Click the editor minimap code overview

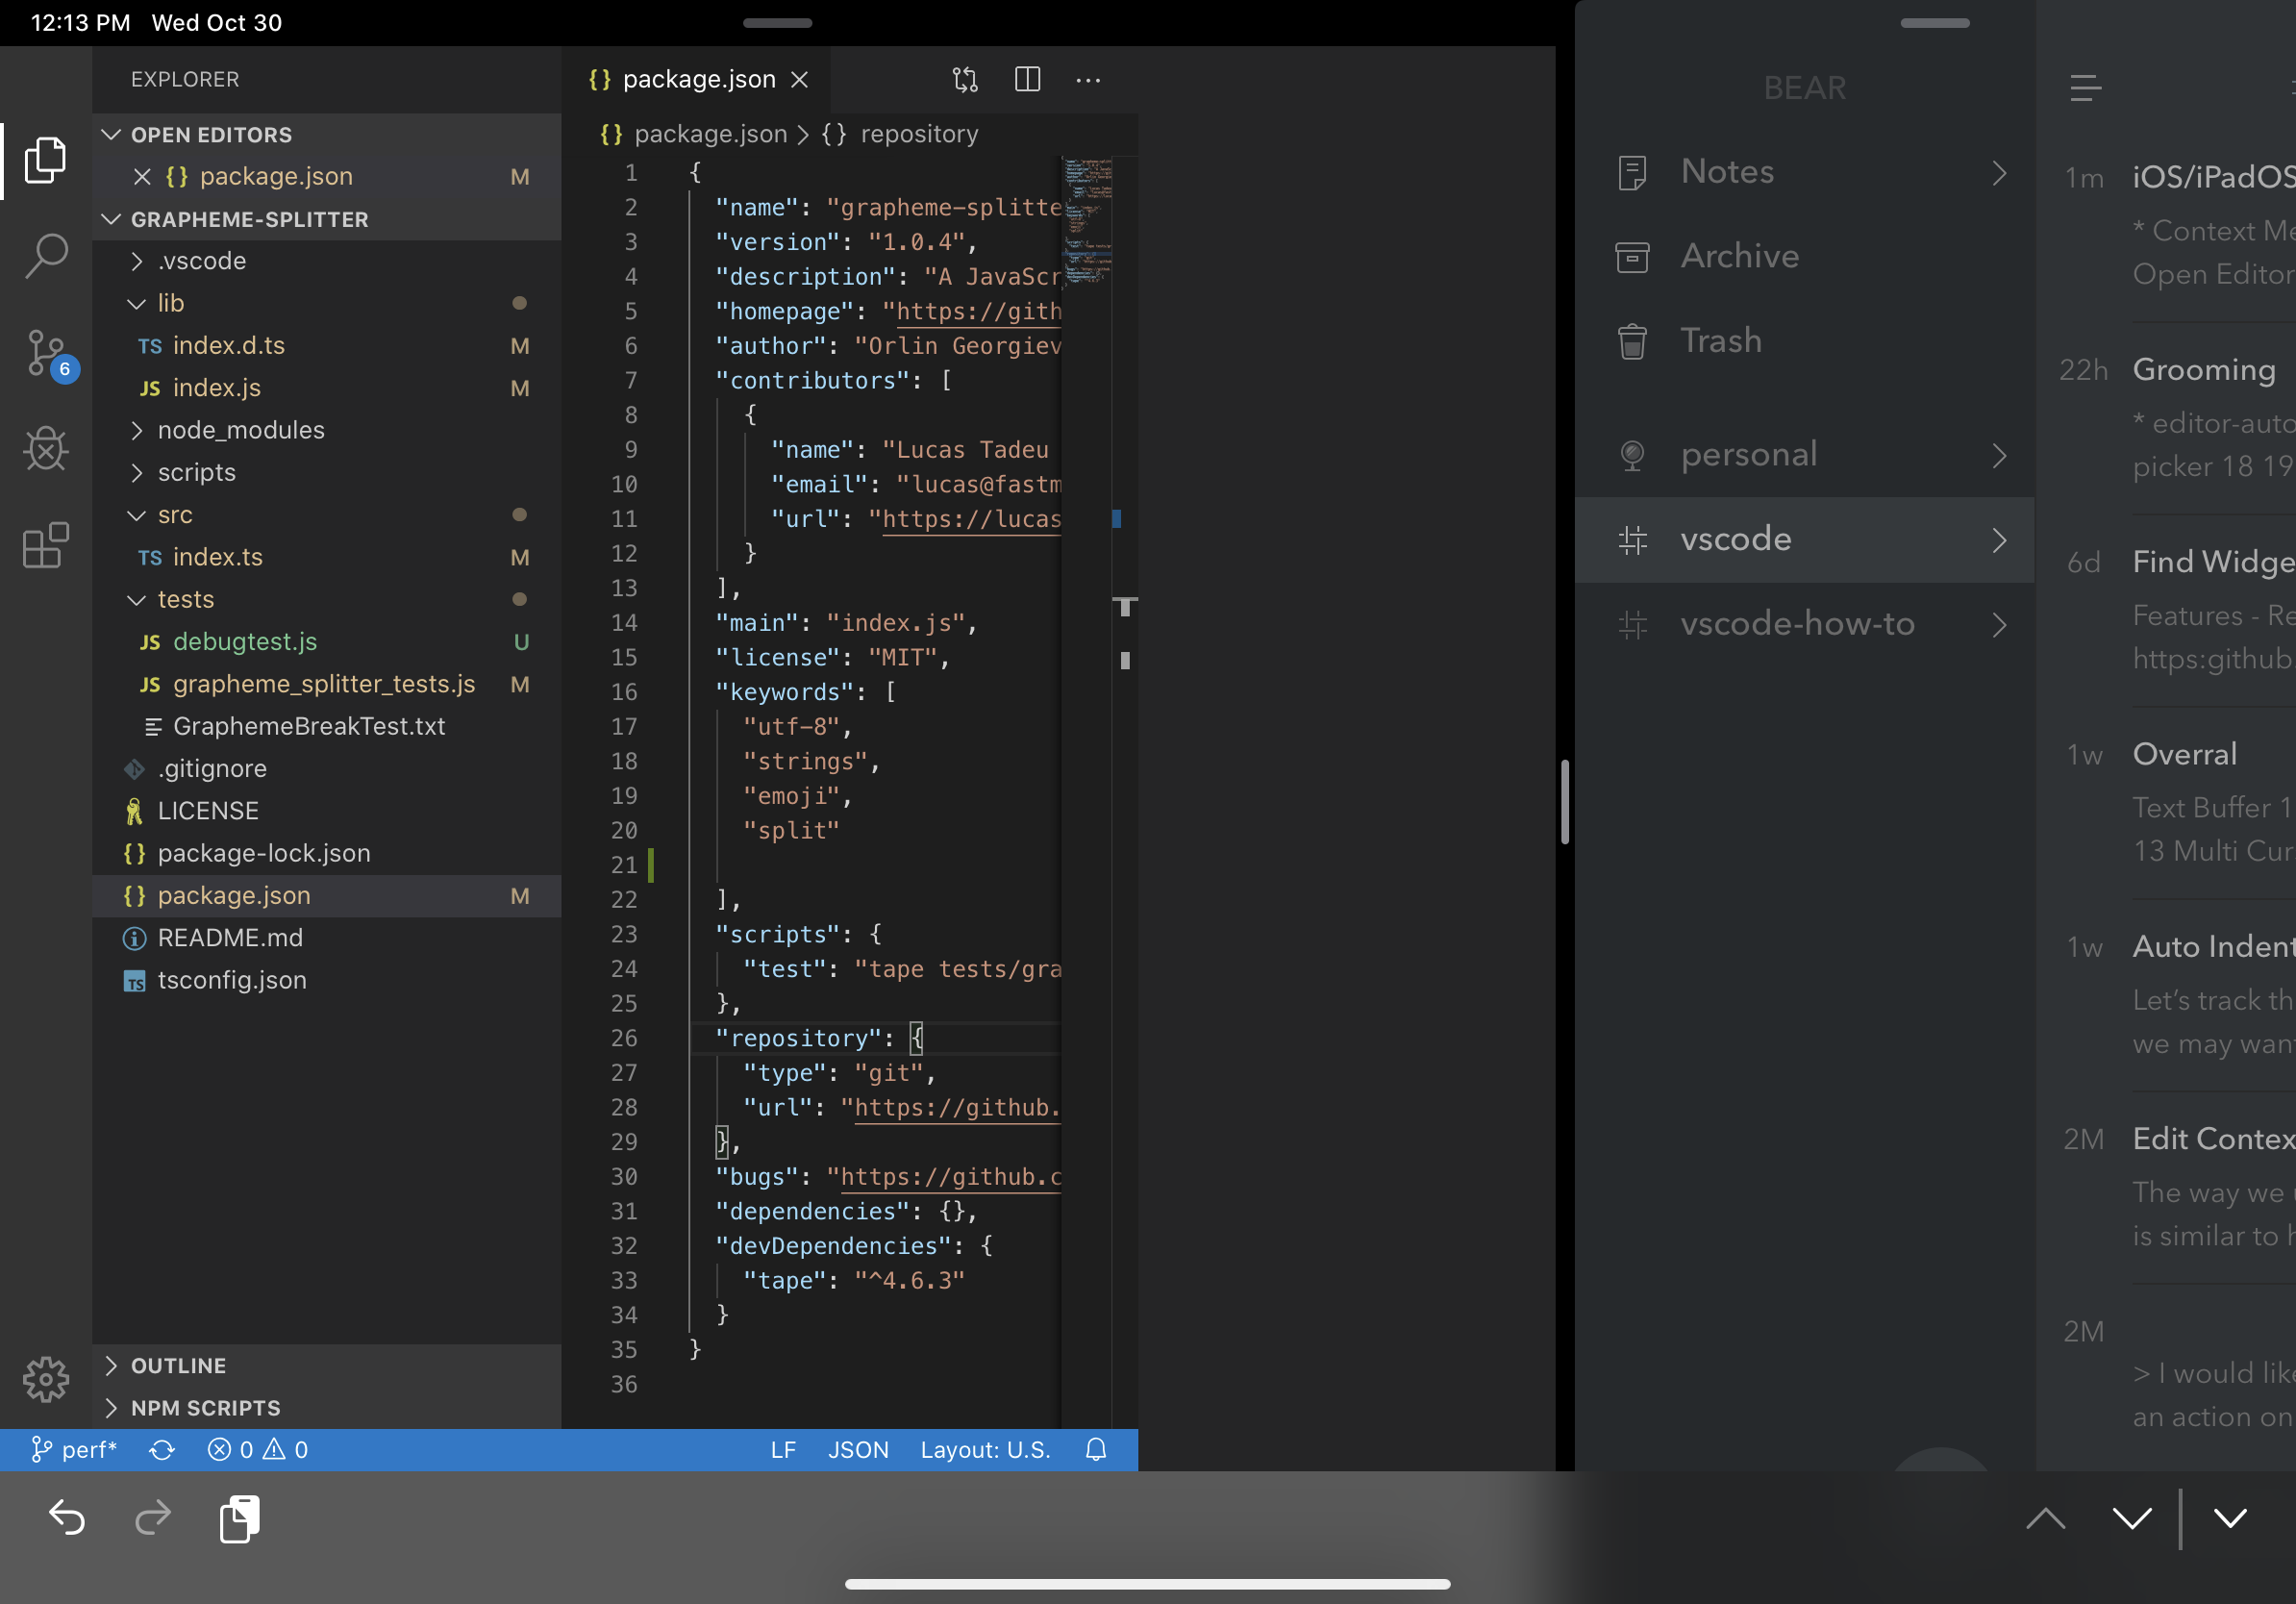click(x=1087, y=220)
